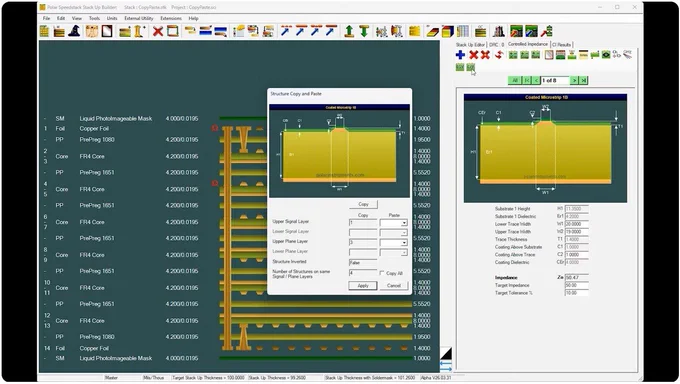Click the second red X delete-all structures icon

(x=485, y=55)
